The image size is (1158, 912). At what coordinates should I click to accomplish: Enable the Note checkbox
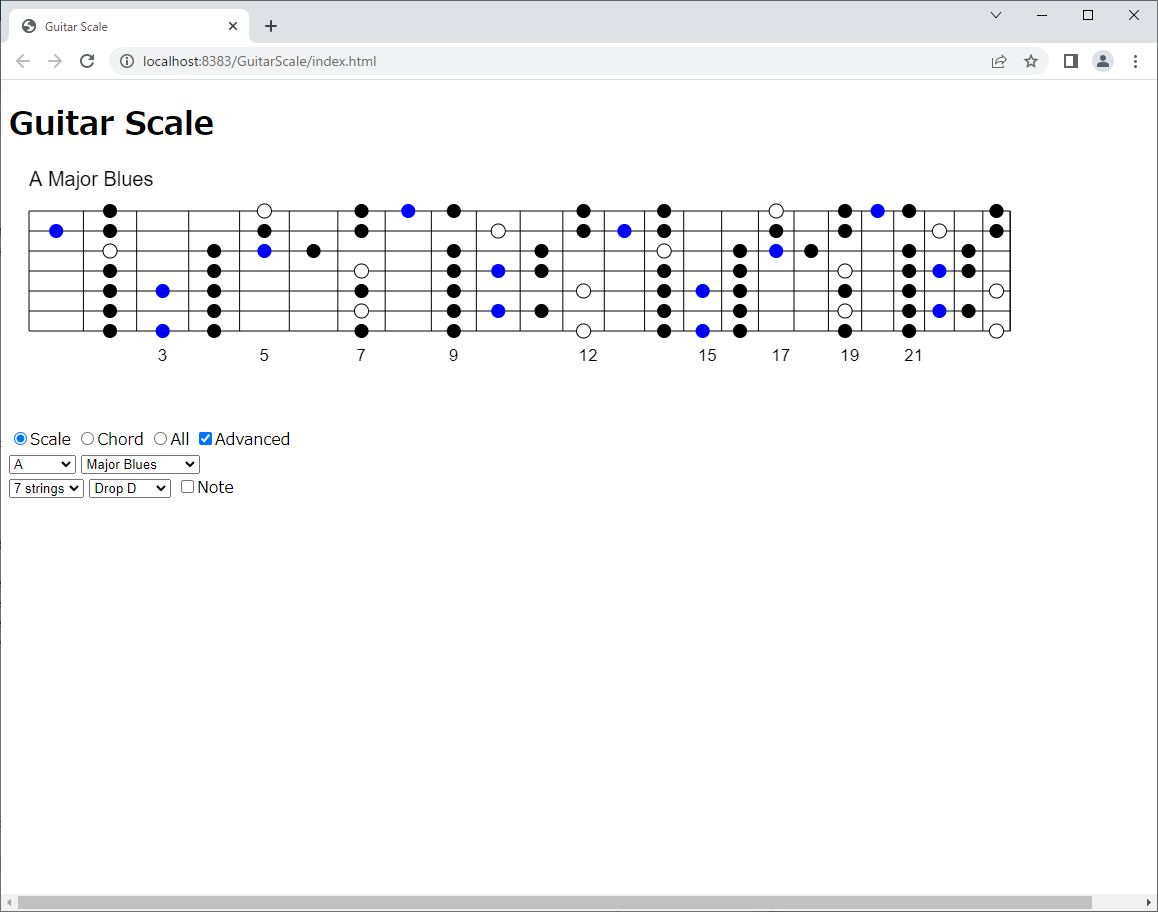pos(187,487)
